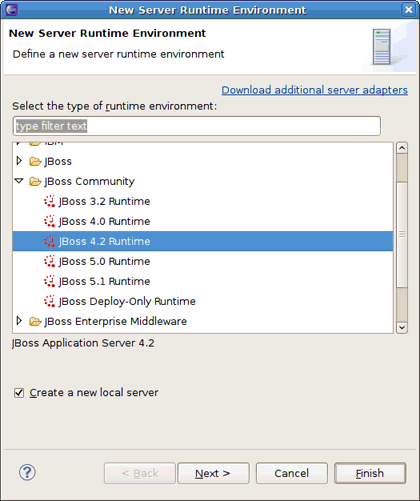Click the JBoss 5.0 Runtime icon
420x501 pixels.
coord(49,261)
